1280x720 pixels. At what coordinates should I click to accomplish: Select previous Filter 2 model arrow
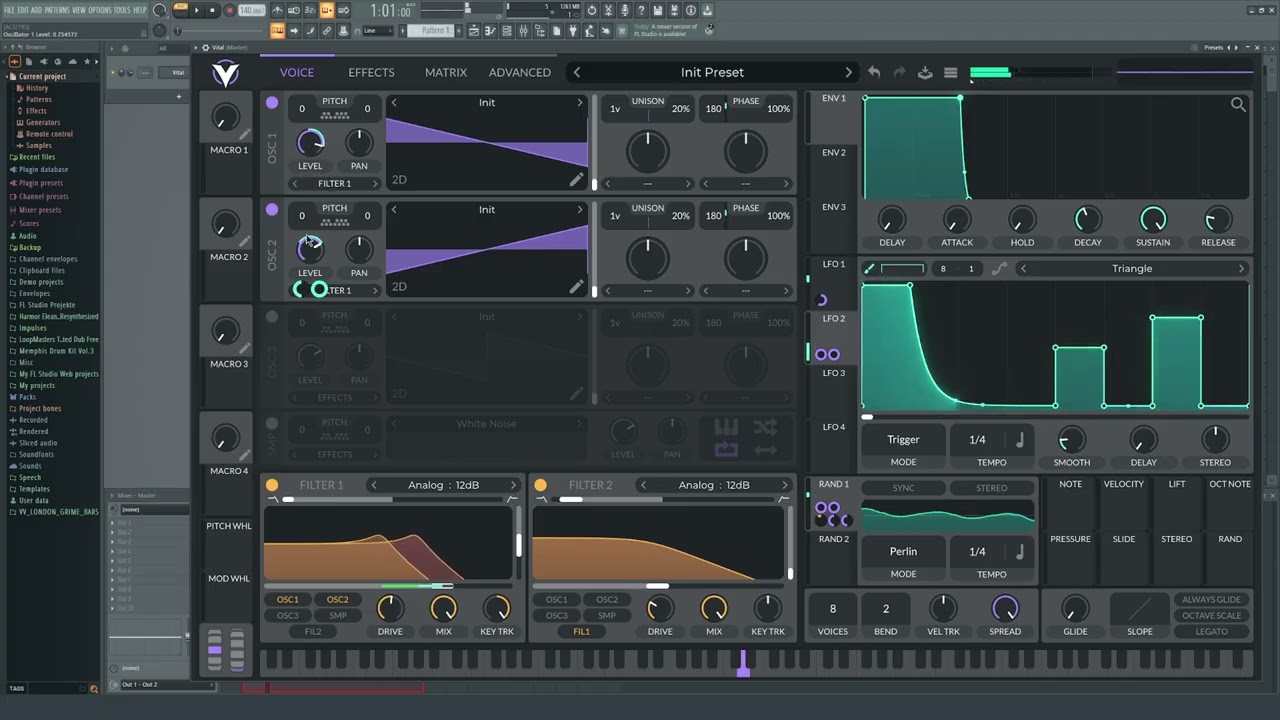(643, 485)
